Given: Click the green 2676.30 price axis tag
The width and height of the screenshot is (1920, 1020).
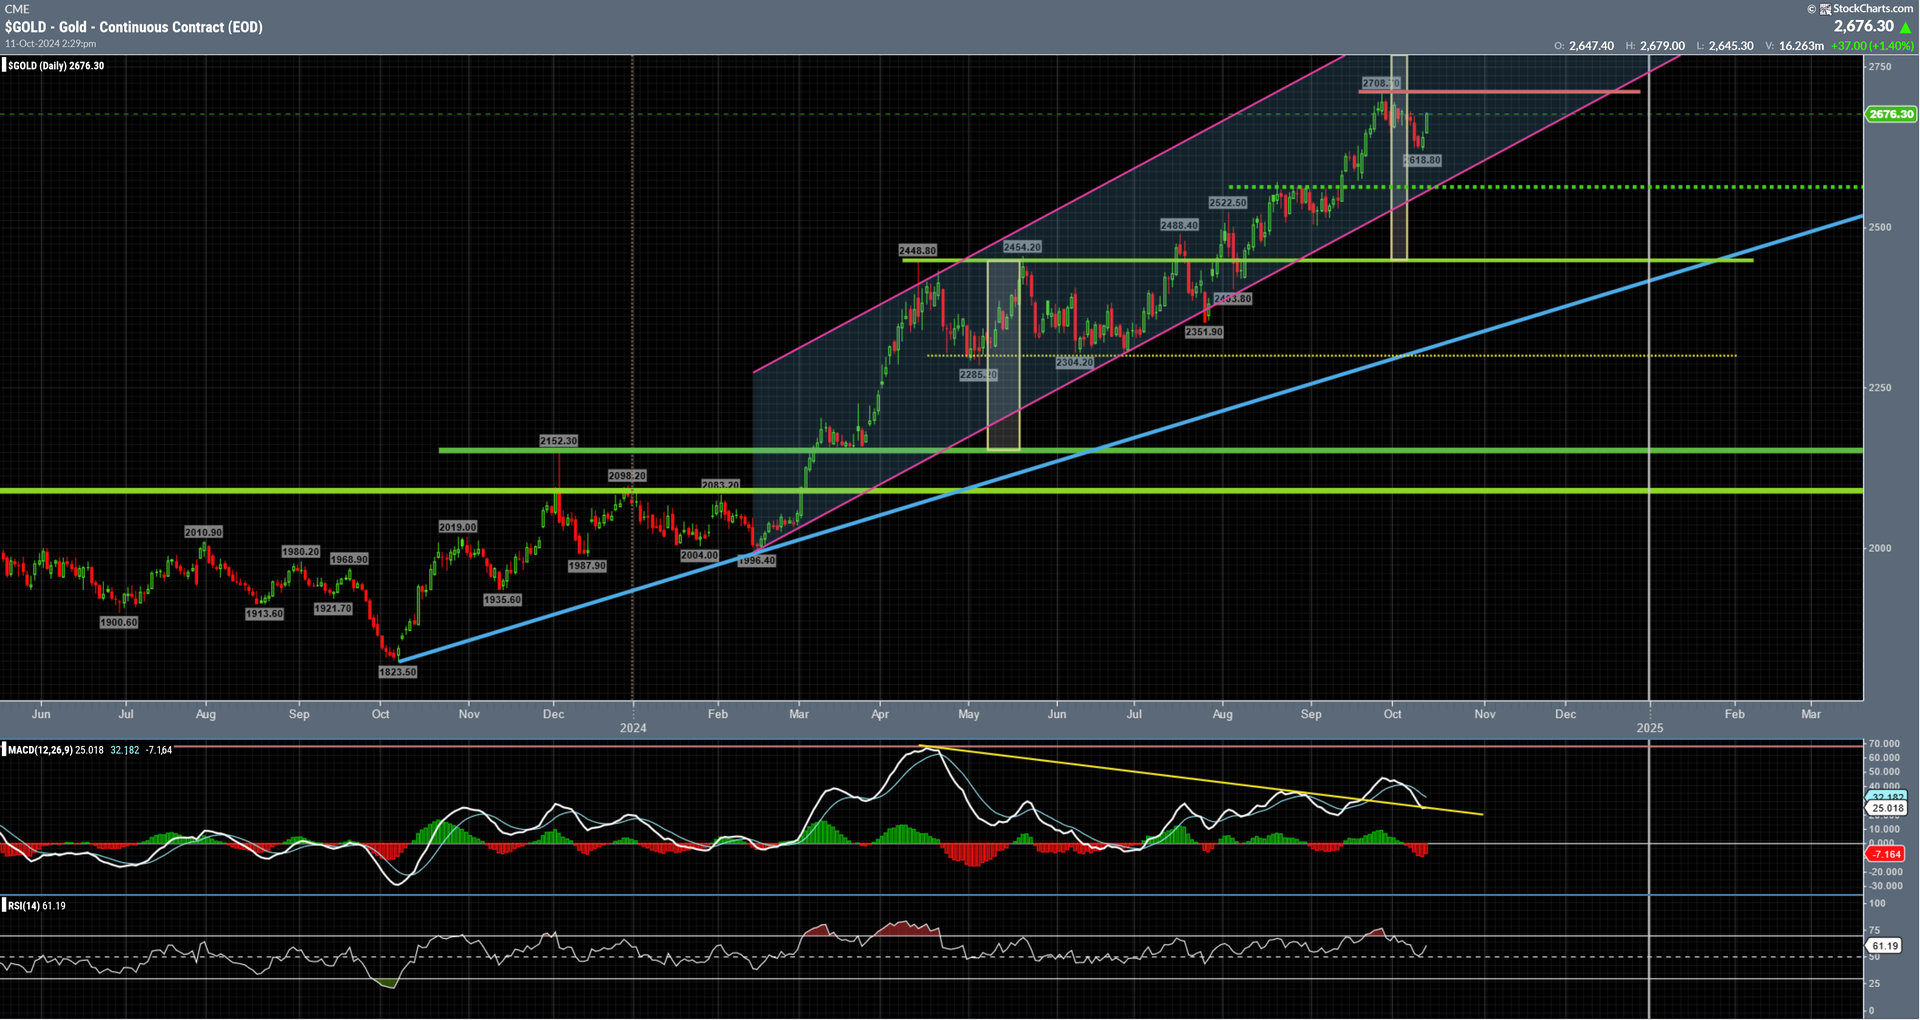Looking at the screenshot, I should click(x=1892, y=114).
